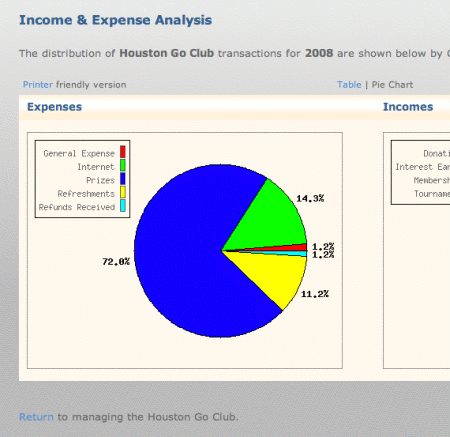
Task: Click the blue Prizes legend swatch
Action: 123,178
